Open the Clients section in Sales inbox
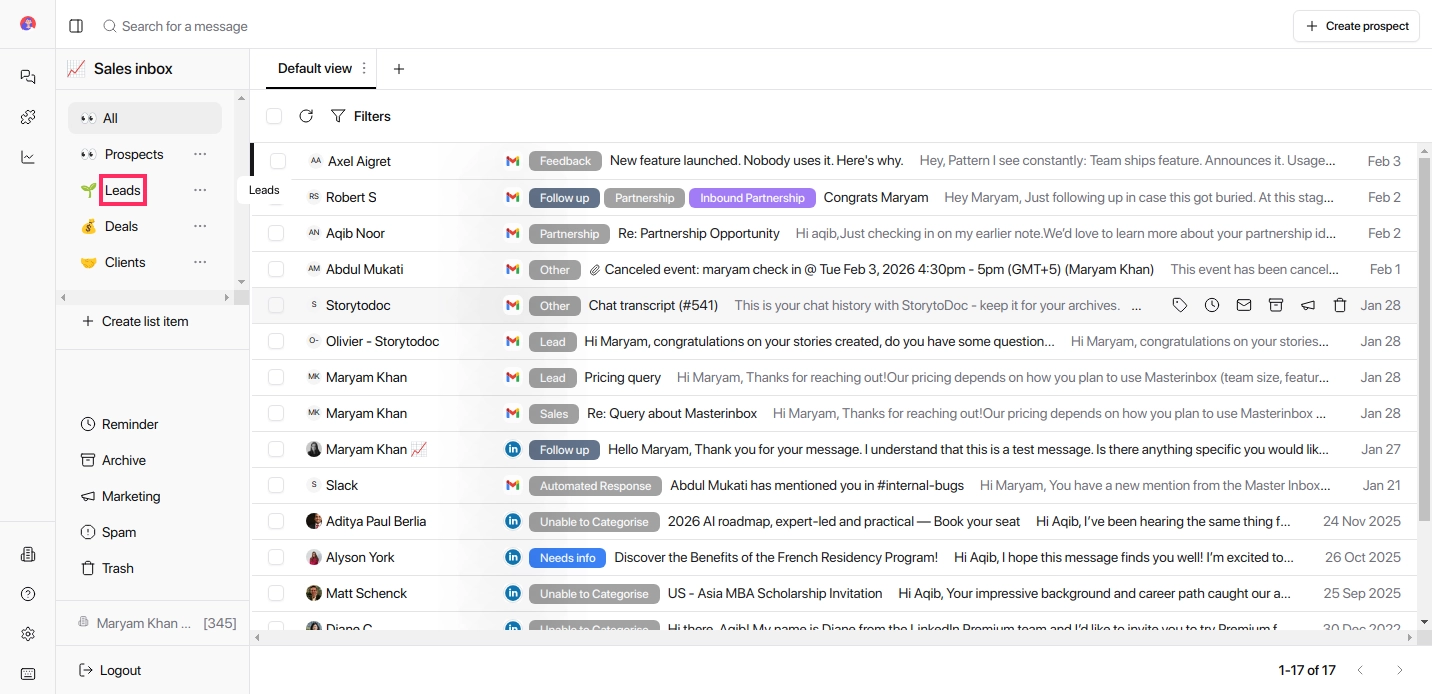Image resolution: width=1432 pixels, height=694 pixels. coord(126,262)
